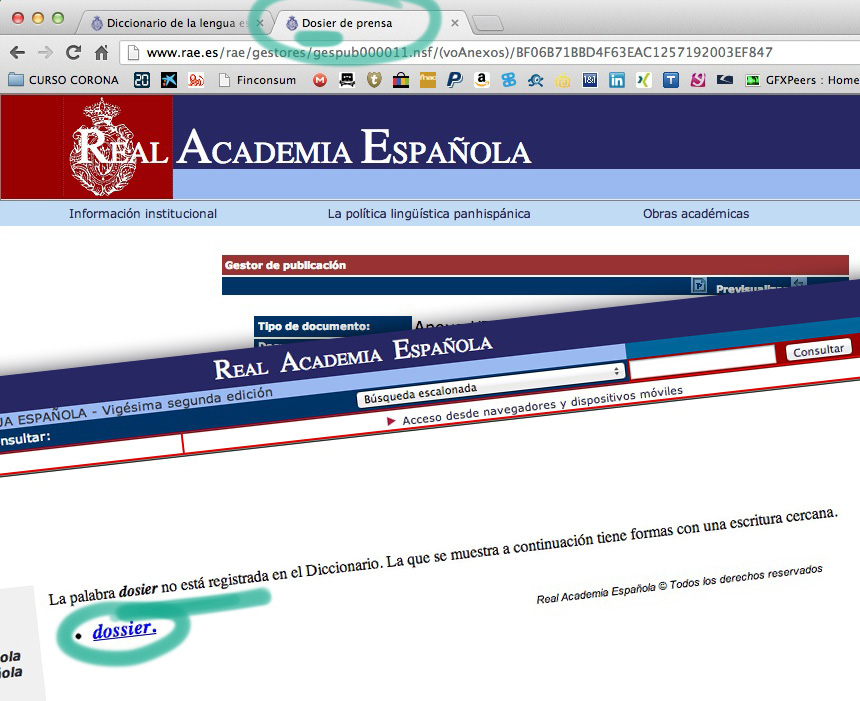
Task: Open the PayPal bookmark icon
Action: [x=454, y=80]
